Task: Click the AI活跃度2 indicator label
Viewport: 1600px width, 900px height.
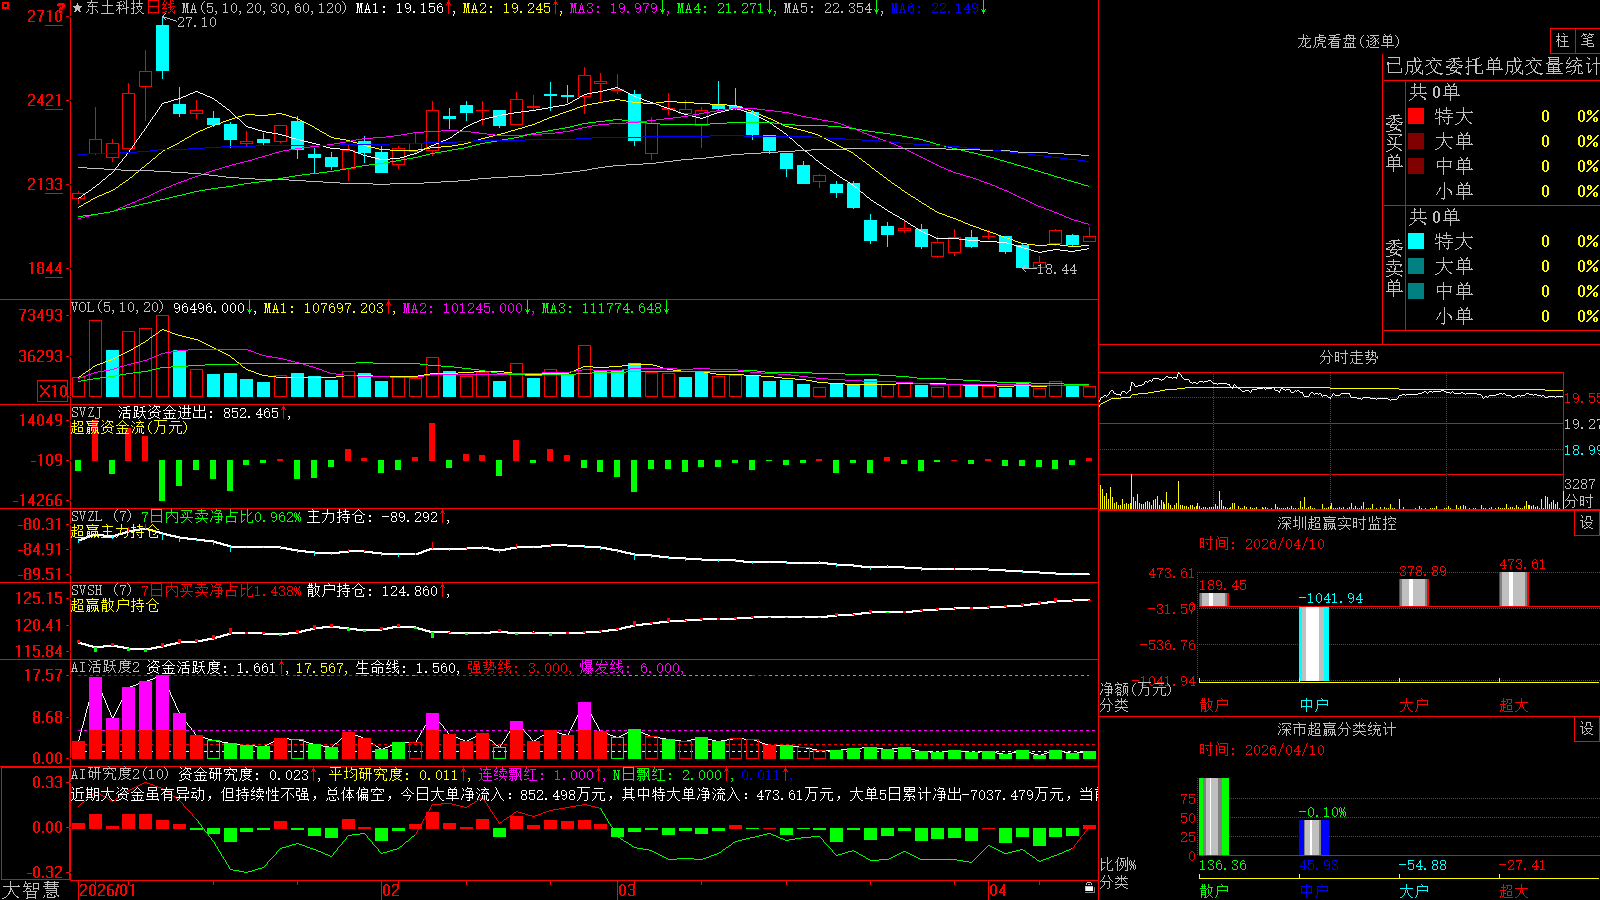Action: pyautogui.click(x=106, y=668)
